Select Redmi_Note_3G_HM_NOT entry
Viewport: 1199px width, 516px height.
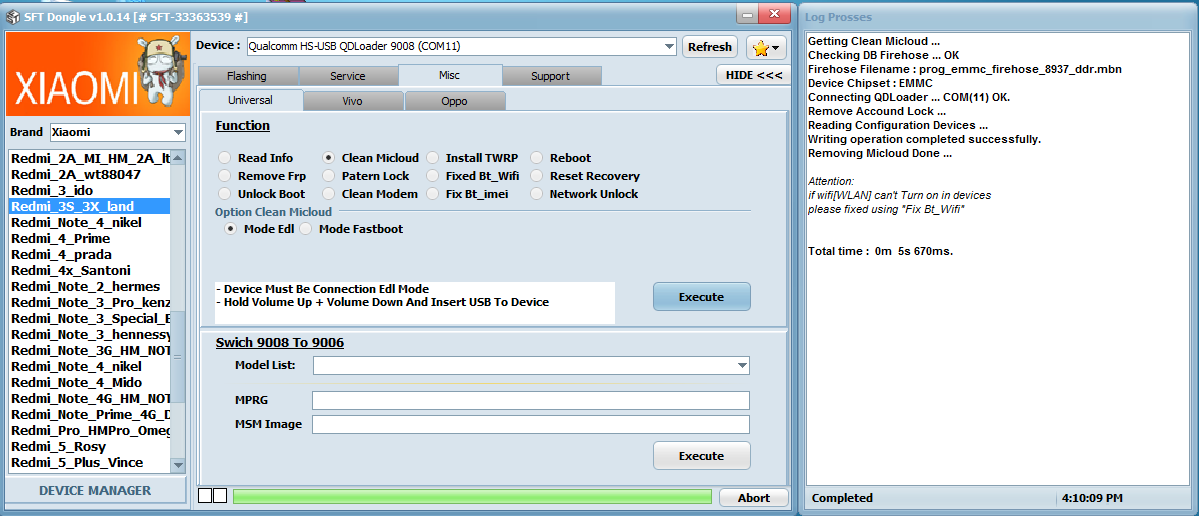click(x=89, y=351)
